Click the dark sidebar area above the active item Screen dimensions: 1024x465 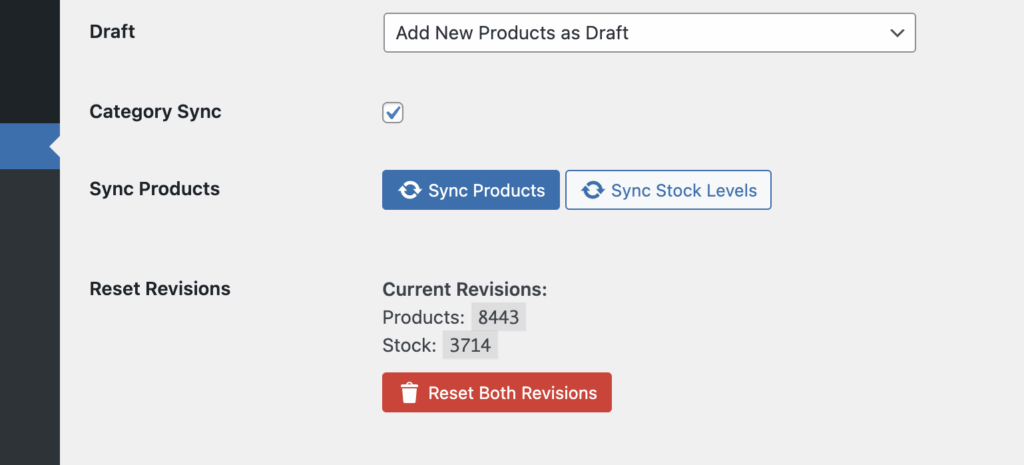(x=29, y=61)
